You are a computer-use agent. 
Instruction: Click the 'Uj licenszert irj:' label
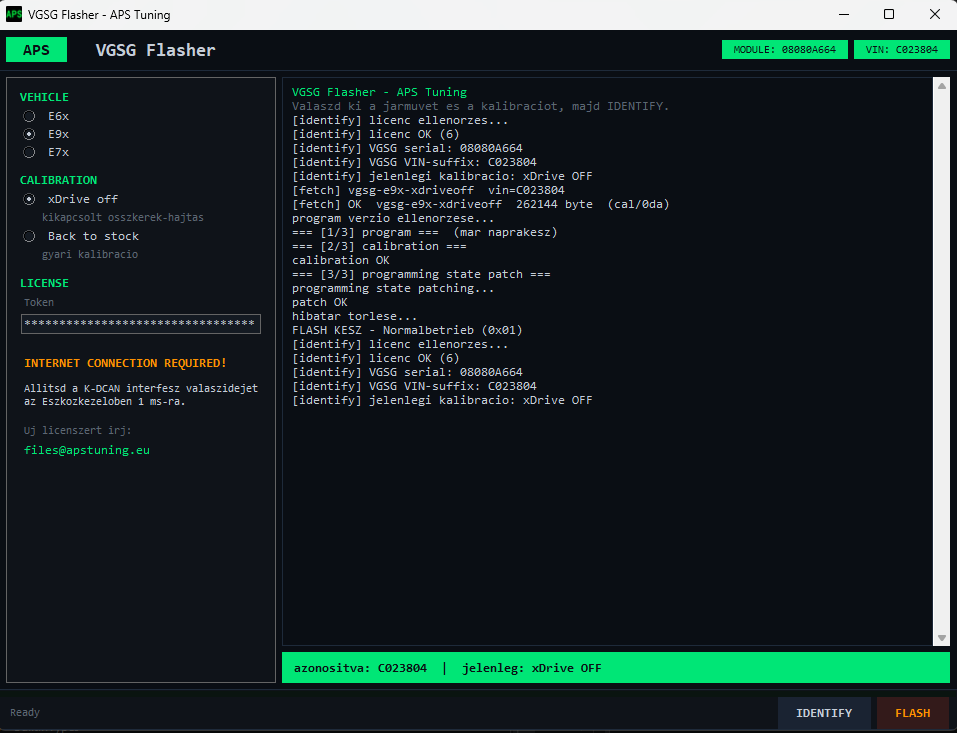point(78,430)
